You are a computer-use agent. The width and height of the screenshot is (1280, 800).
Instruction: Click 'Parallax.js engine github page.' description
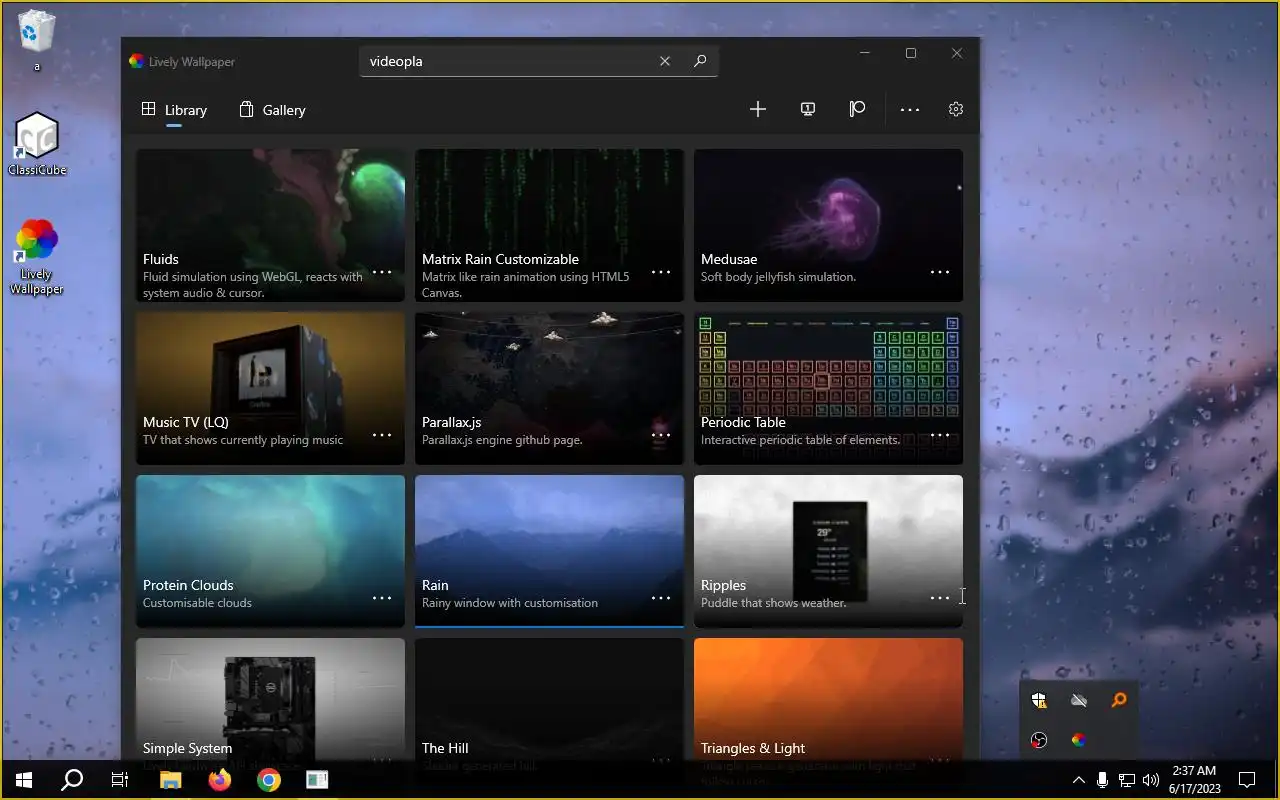[x=502, y=440]
